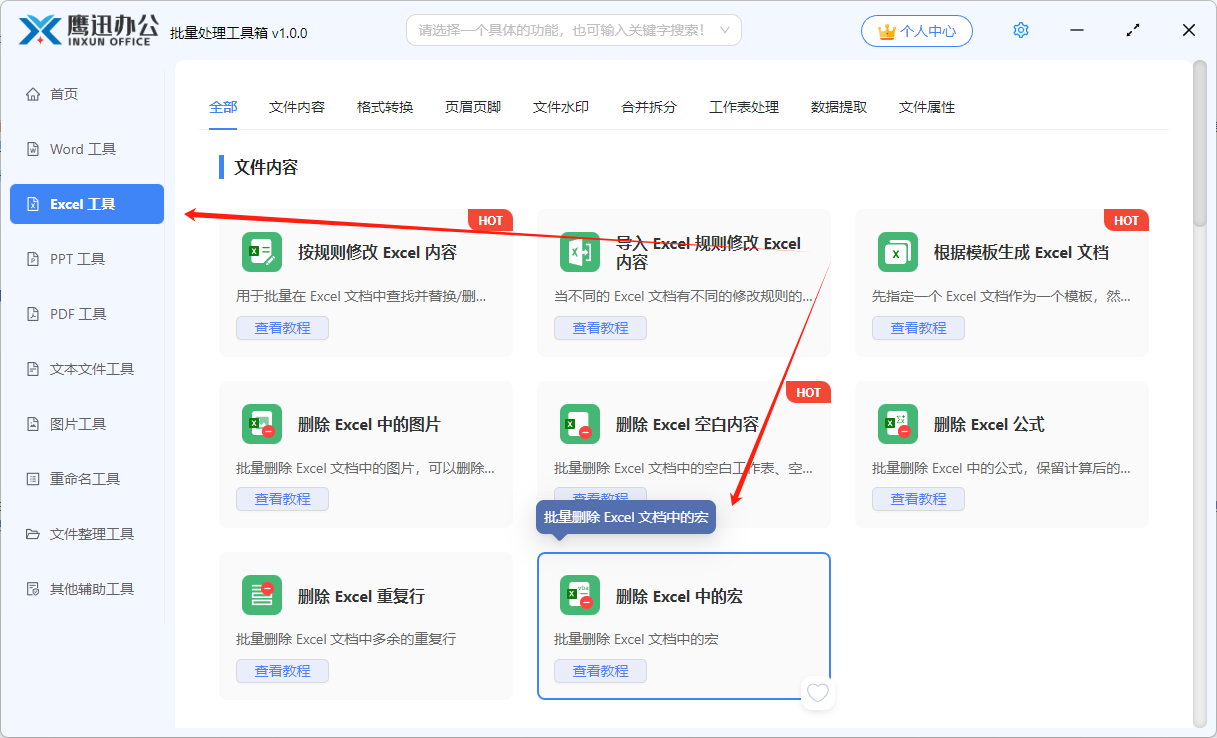The image size is (1217, 738).
Task: Click the function search input field
Action: coord(574,30)
